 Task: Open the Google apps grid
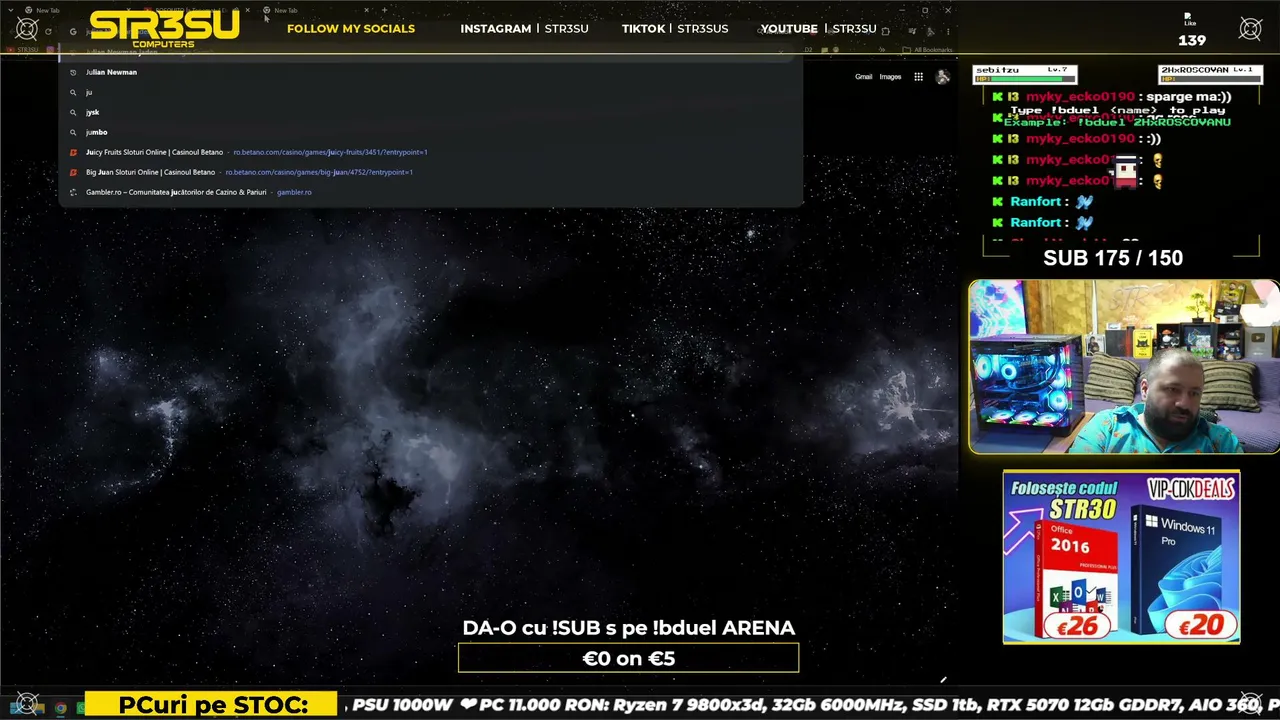click(918, 77)
